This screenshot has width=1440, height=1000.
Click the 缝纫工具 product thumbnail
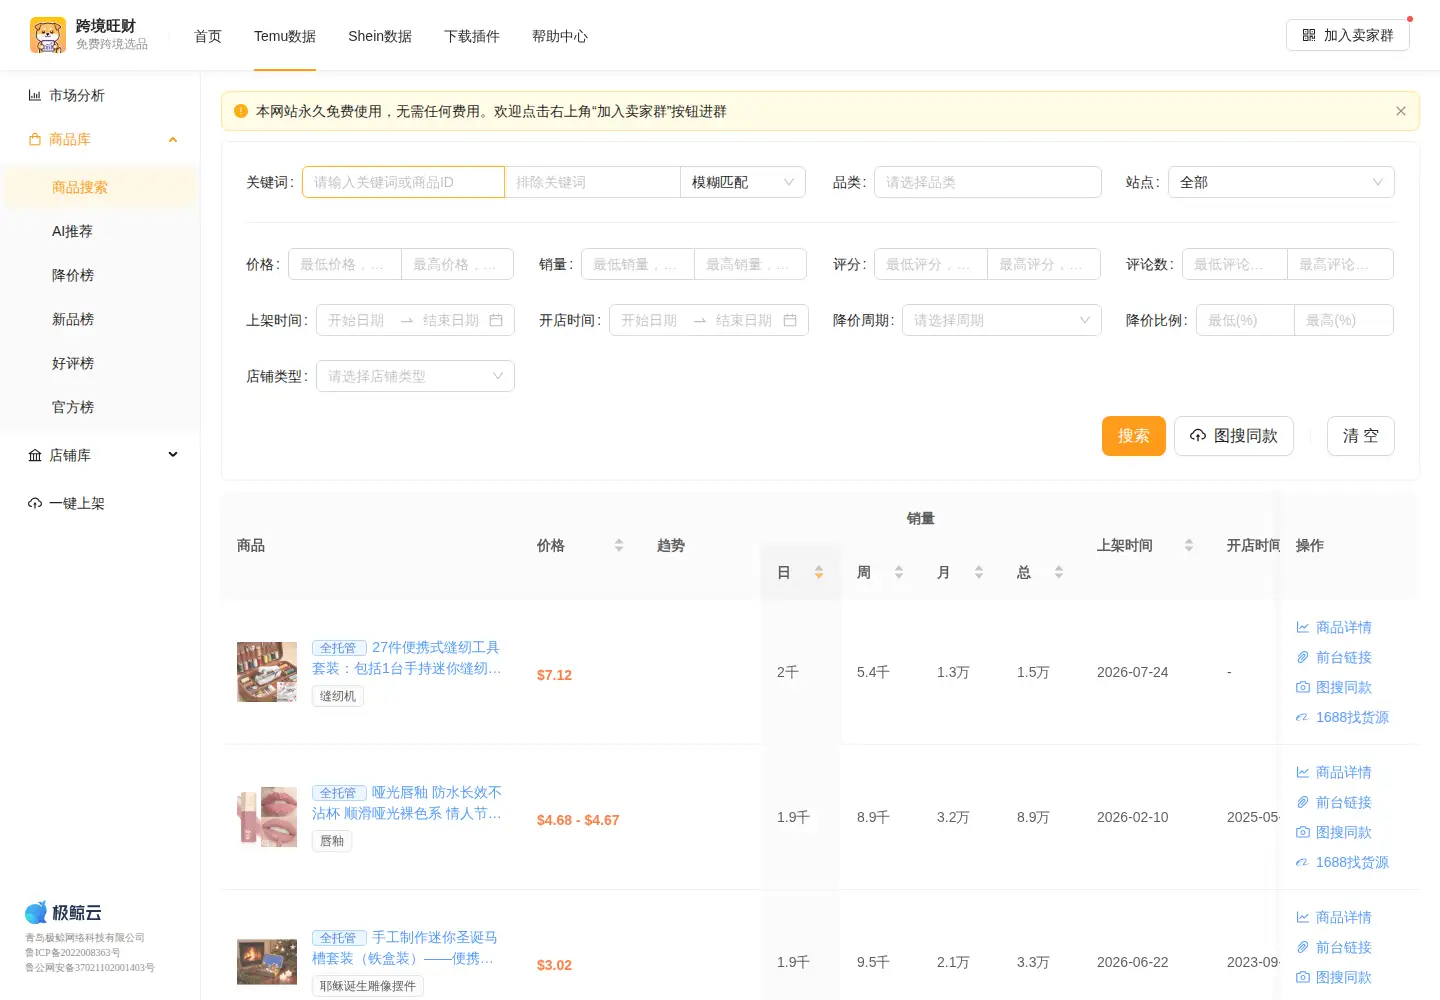pos(267,672)
